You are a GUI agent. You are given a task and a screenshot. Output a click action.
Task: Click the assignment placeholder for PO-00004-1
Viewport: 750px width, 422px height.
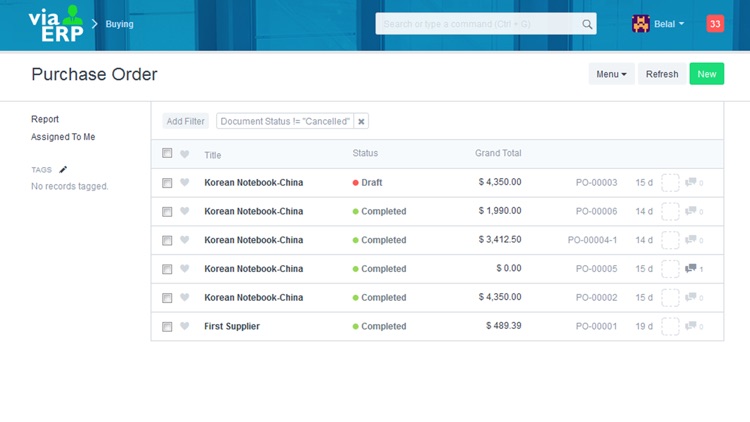point(670,240)
